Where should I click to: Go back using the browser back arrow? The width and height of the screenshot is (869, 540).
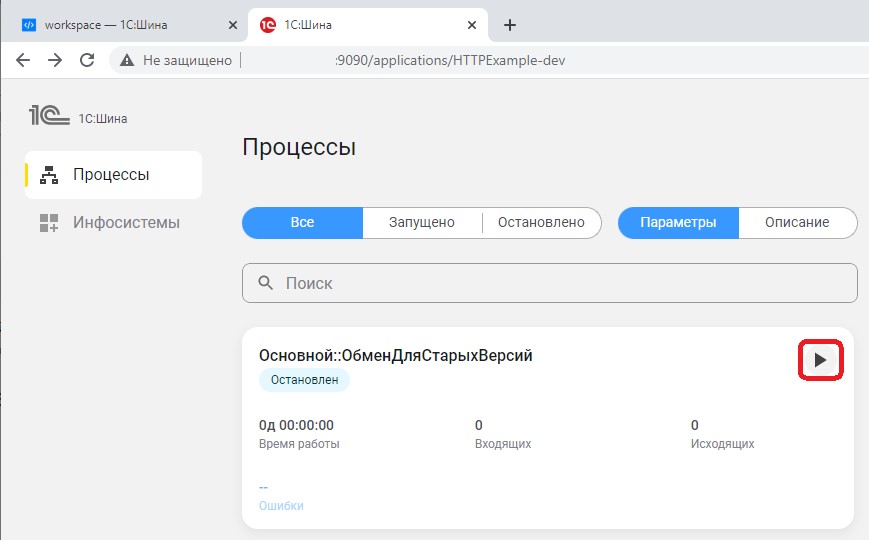coord(23,60)
